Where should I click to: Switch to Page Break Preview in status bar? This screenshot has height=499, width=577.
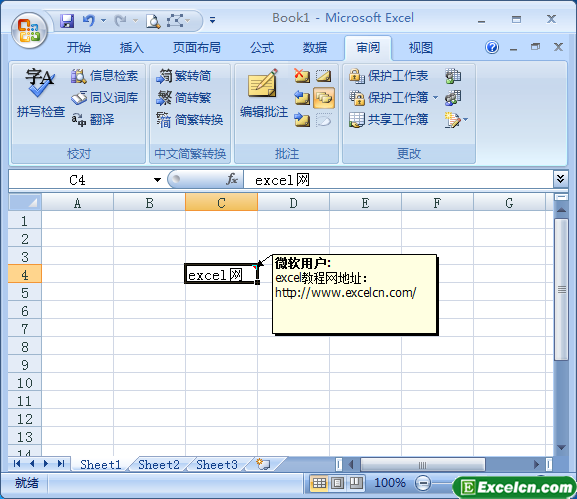tap(356, 483)
